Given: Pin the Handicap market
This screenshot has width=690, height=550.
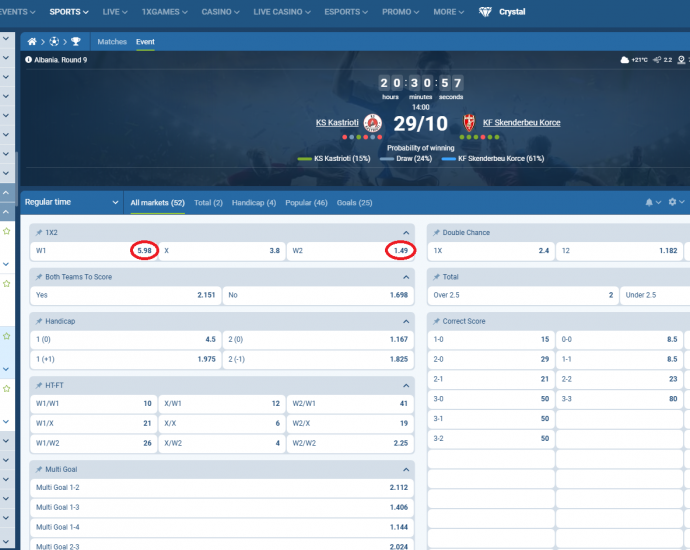Looking at the screenshot, I should 39,321.
